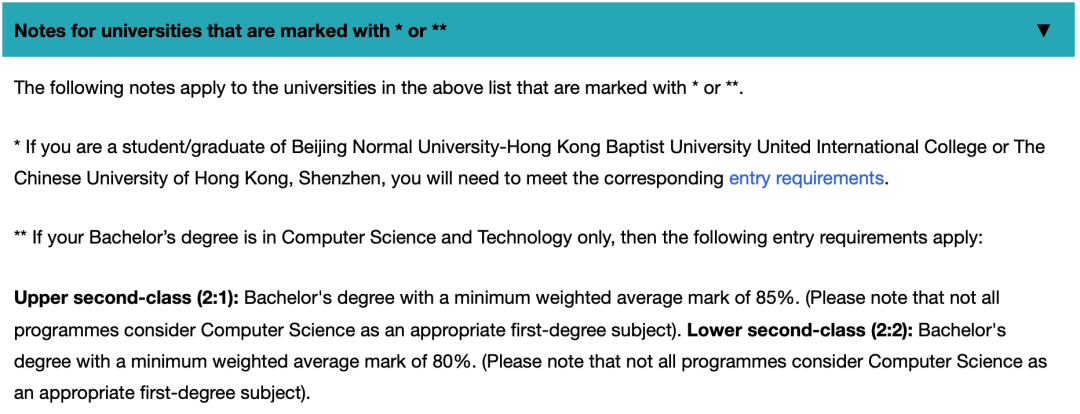Click the bold "Upper second-class (2:1):" label
Image resolution: width=1080 pixels, height=414 pixels.
tap(127, 298)
